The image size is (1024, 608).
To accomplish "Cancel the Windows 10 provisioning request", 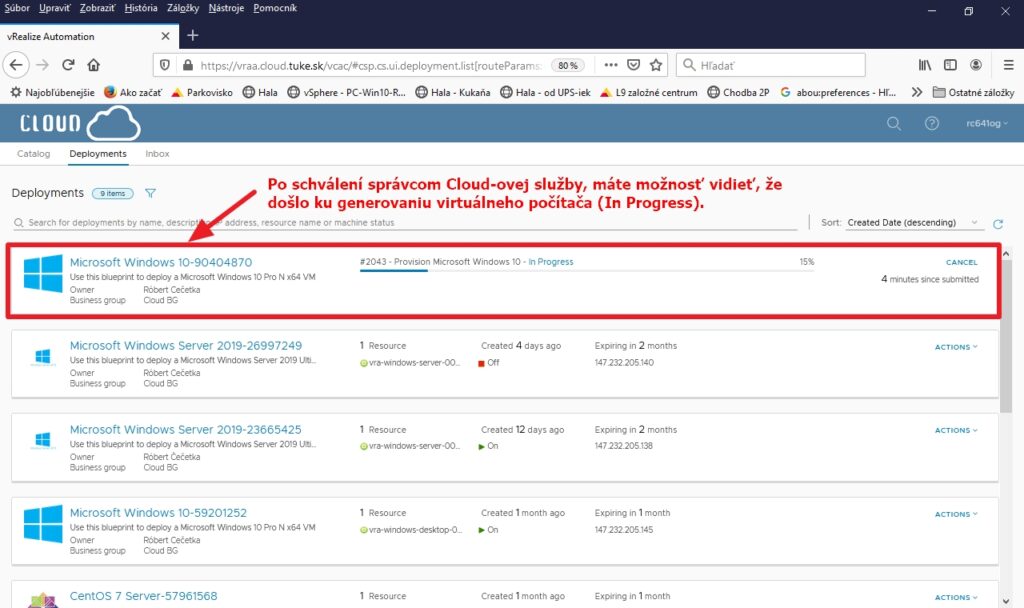I will (961, 263).
